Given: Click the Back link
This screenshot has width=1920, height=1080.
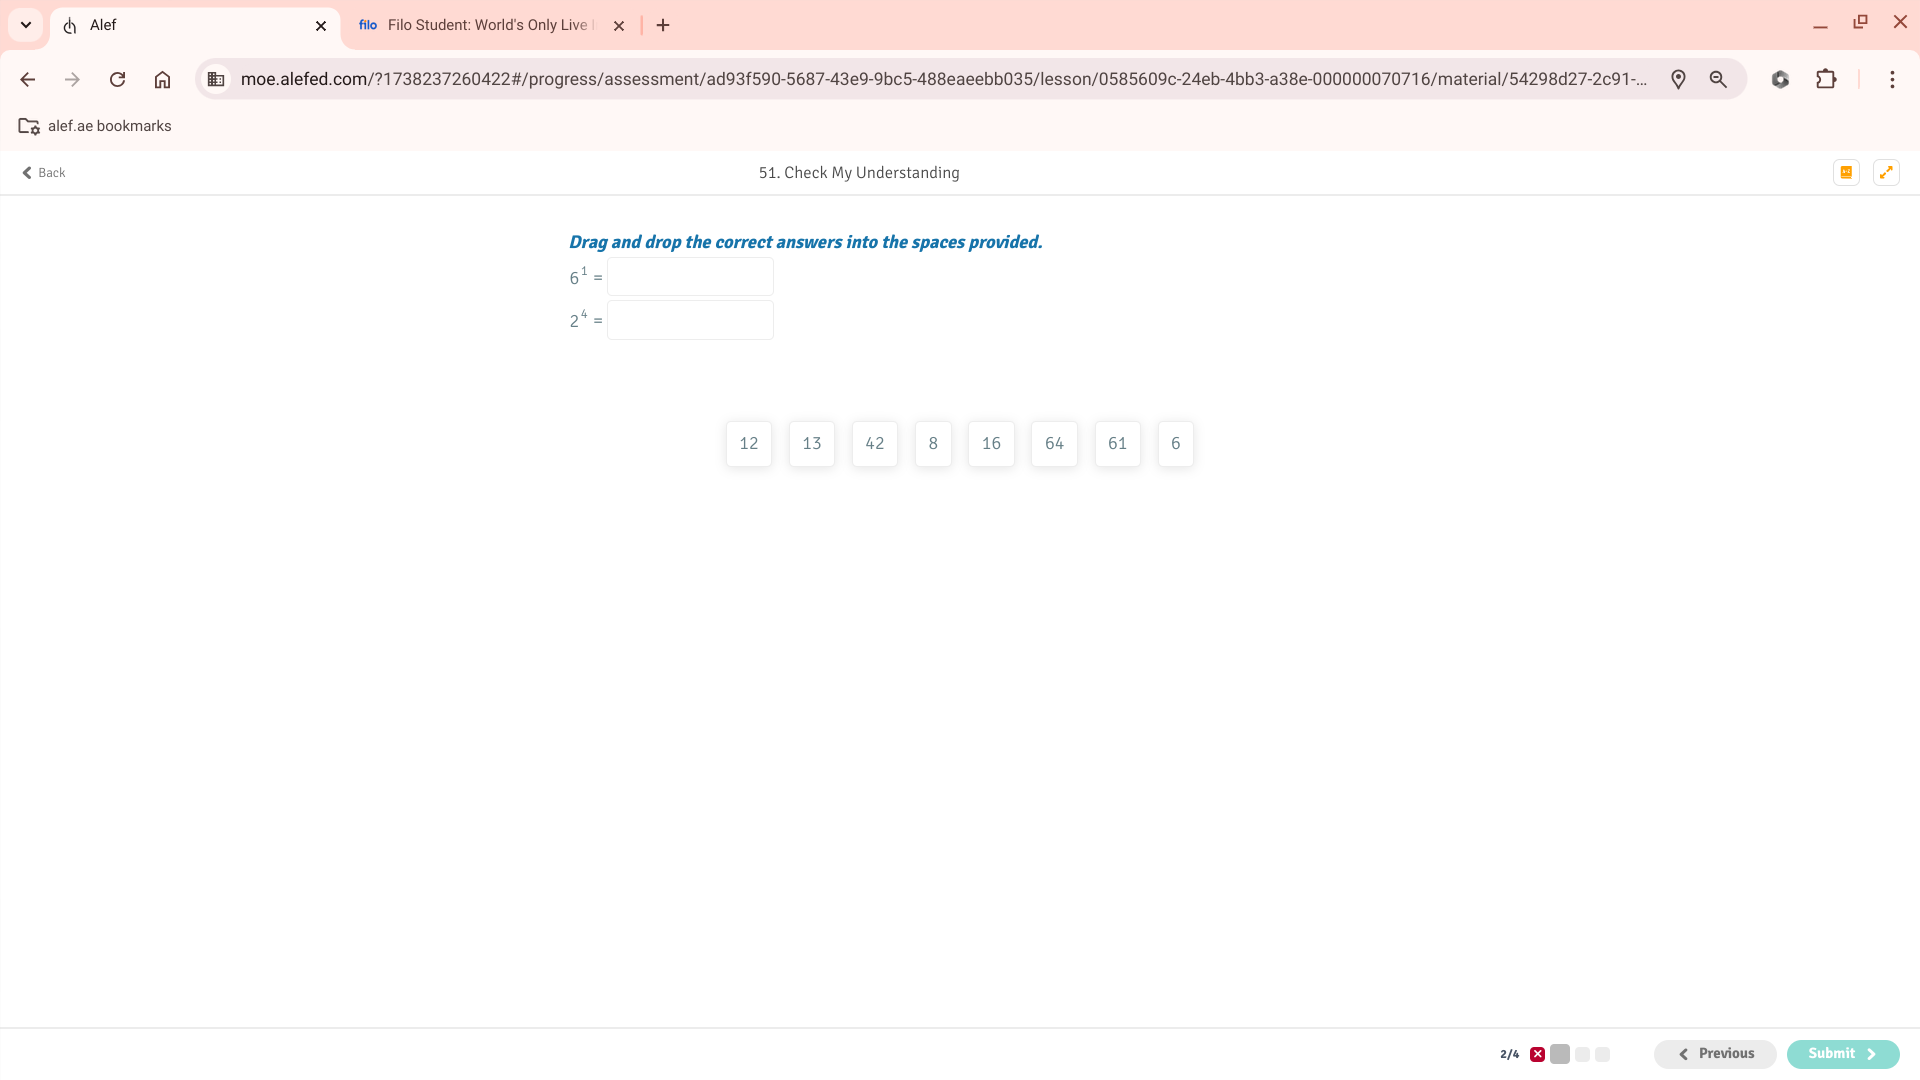Looking at the screenshot, I should [x=44, y=172].
